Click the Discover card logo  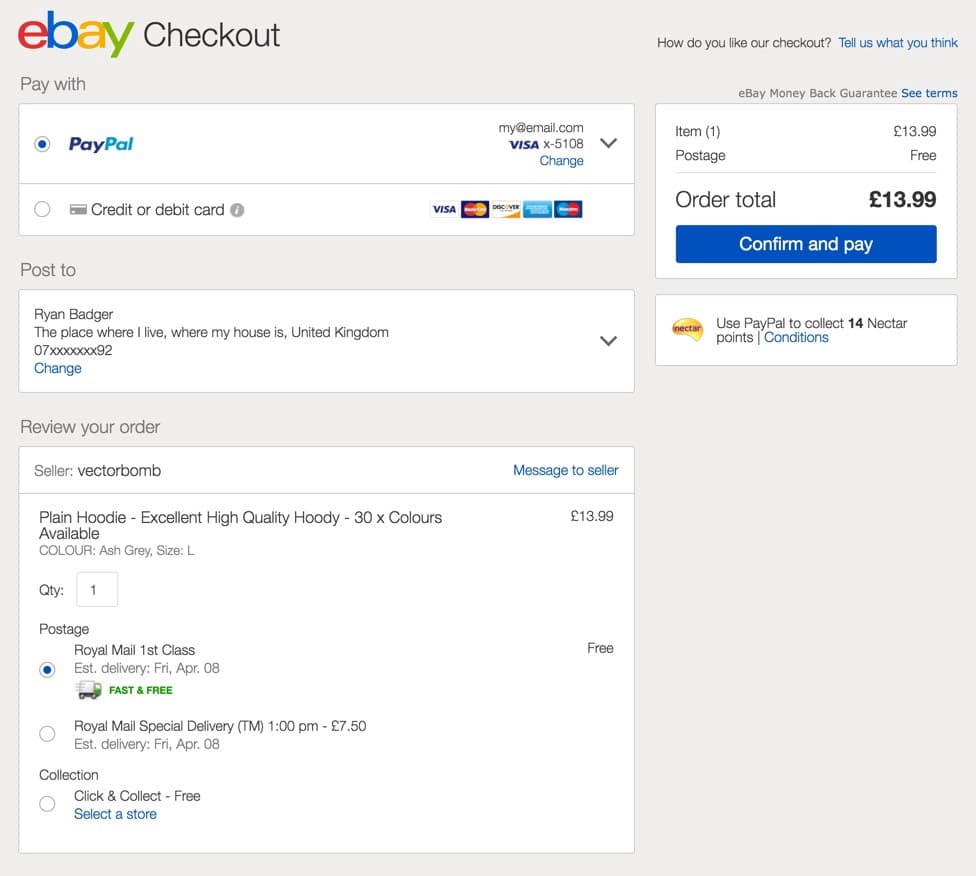point(506,210)
